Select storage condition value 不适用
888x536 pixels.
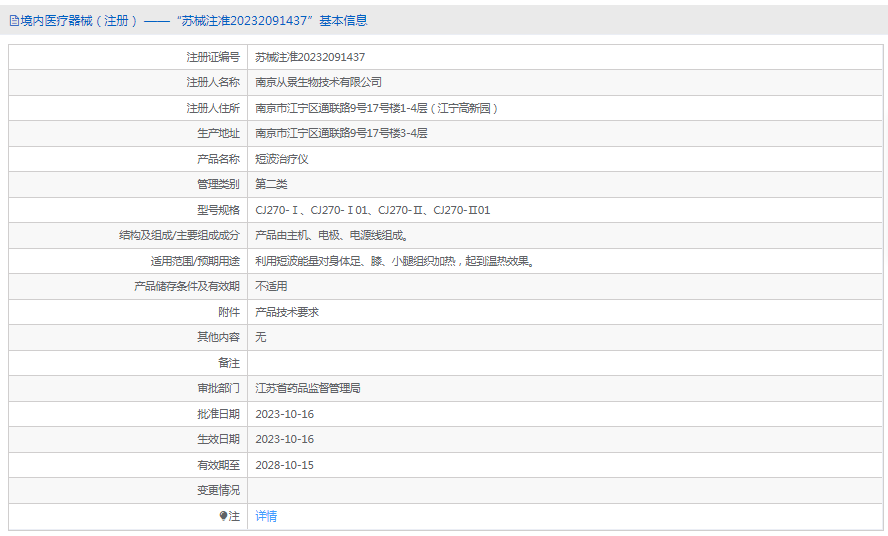coord(271,286)
